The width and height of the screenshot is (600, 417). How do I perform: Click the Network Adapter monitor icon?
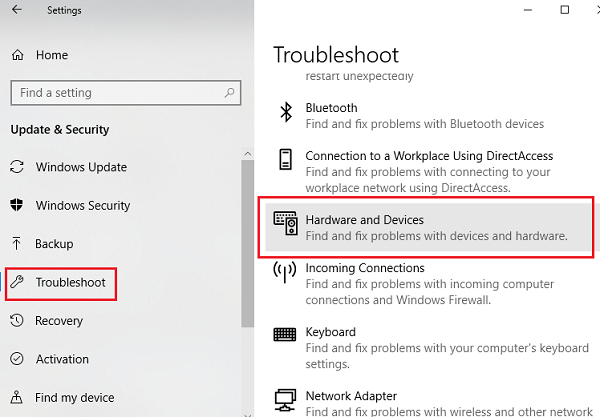285,400
